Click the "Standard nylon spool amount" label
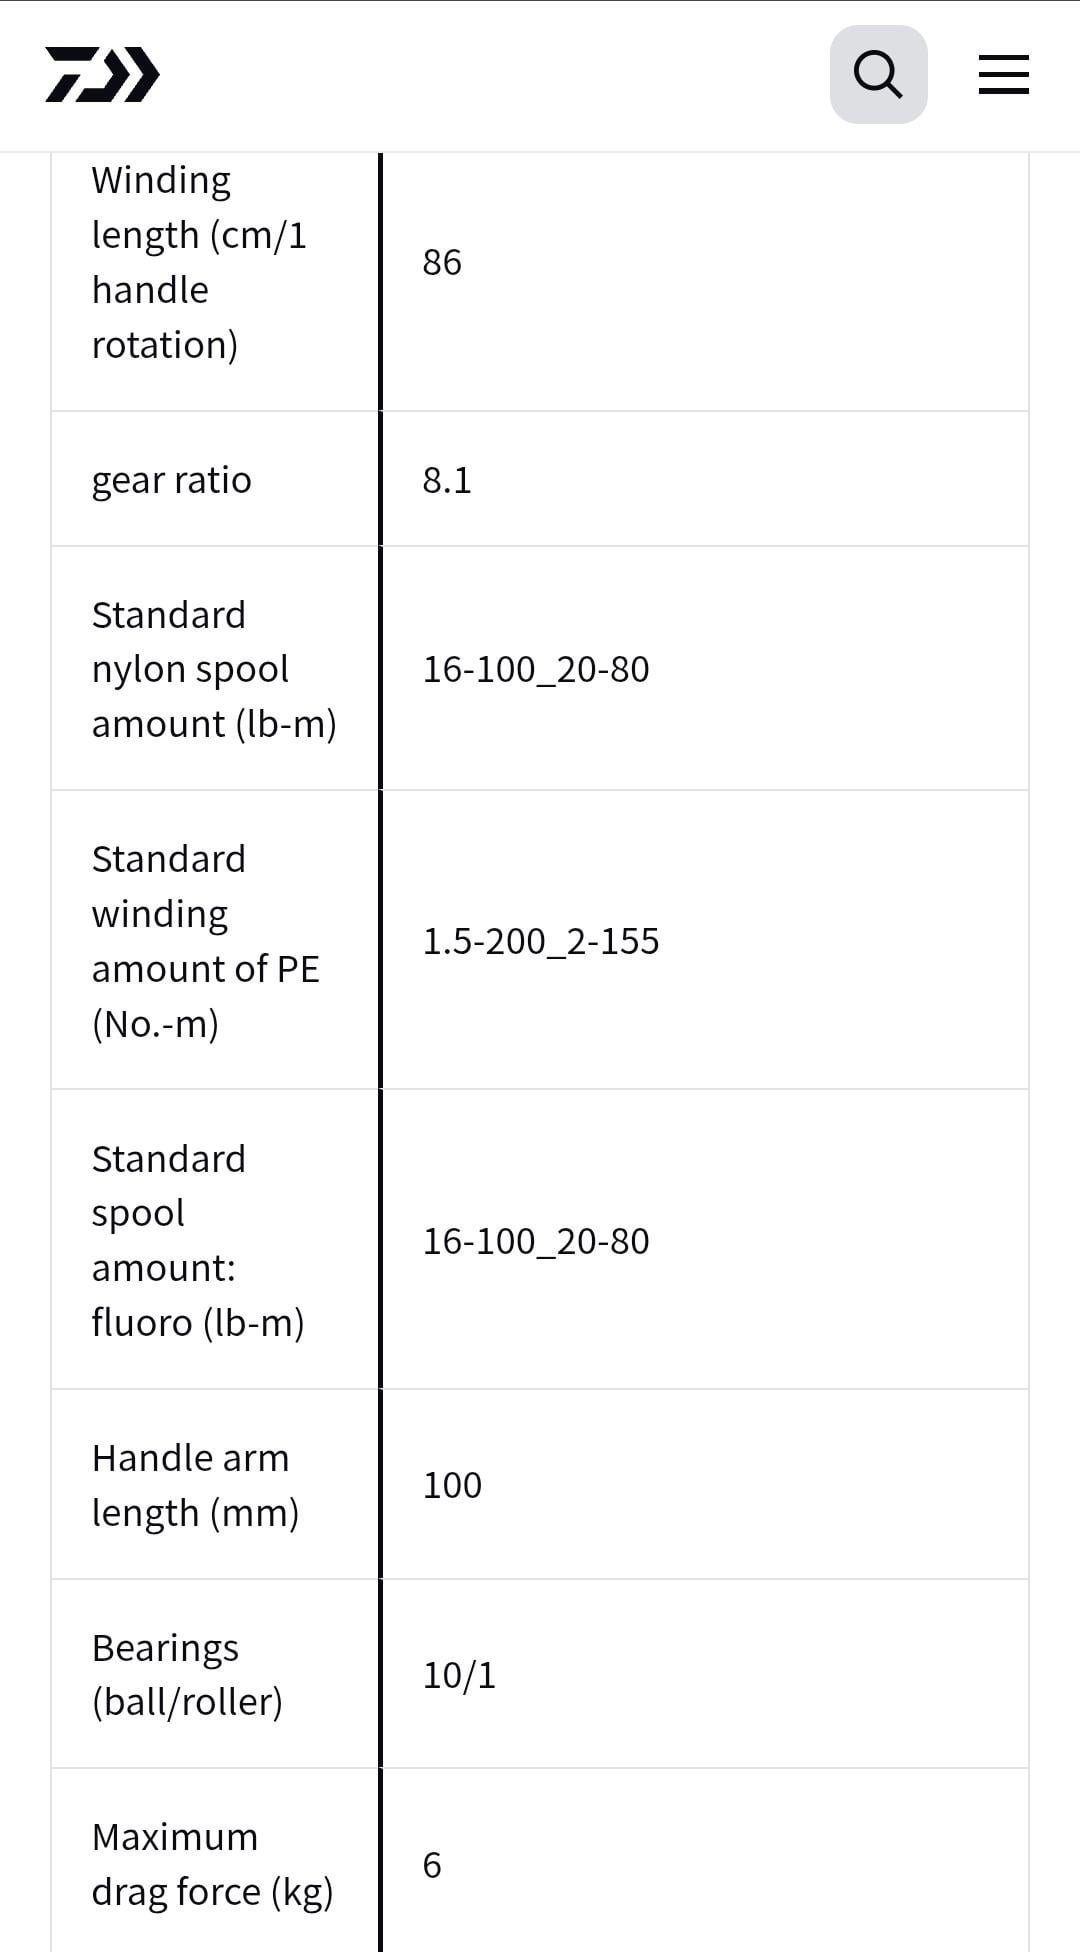 (x=214, y=669)
